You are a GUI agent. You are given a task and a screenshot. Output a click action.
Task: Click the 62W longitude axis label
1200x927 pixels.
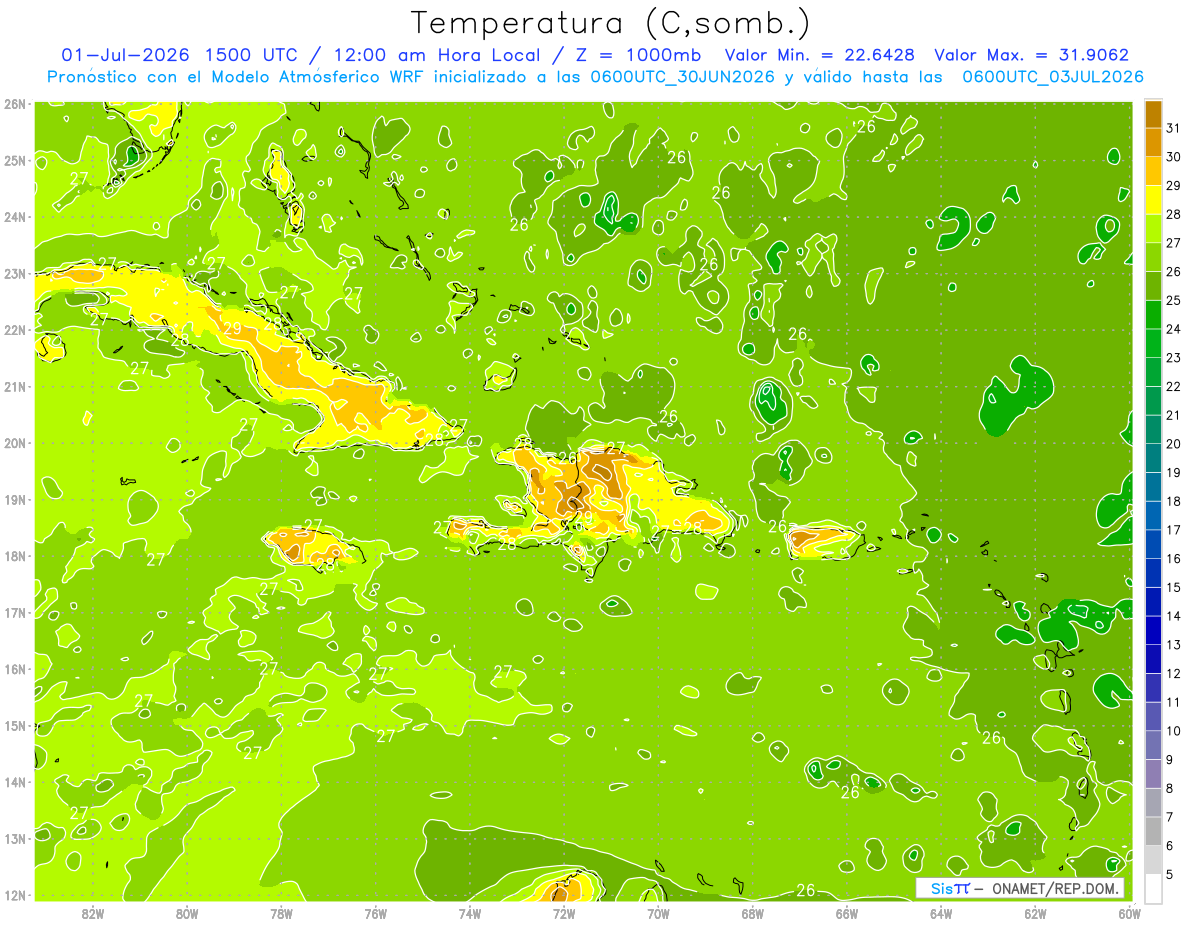click(x=1036, y=913)
